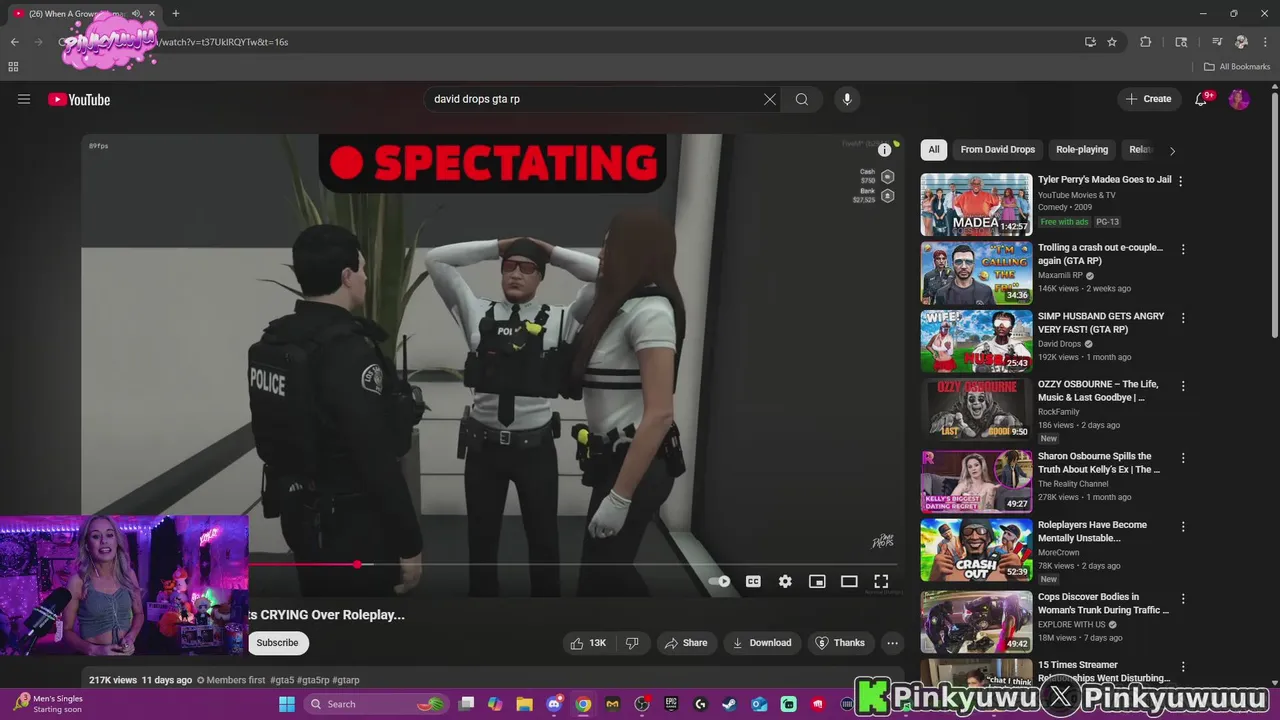Viewport: 1280px width, 720px height.
Task: Bookmark this page with the star
Action: (1112, 42)
